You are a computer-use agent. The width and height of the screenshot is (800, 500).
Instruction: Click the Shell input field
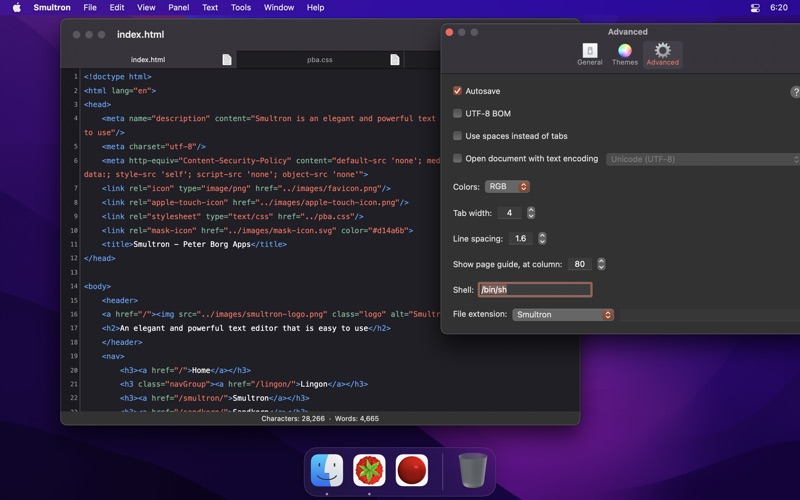[x=535, y=290]
